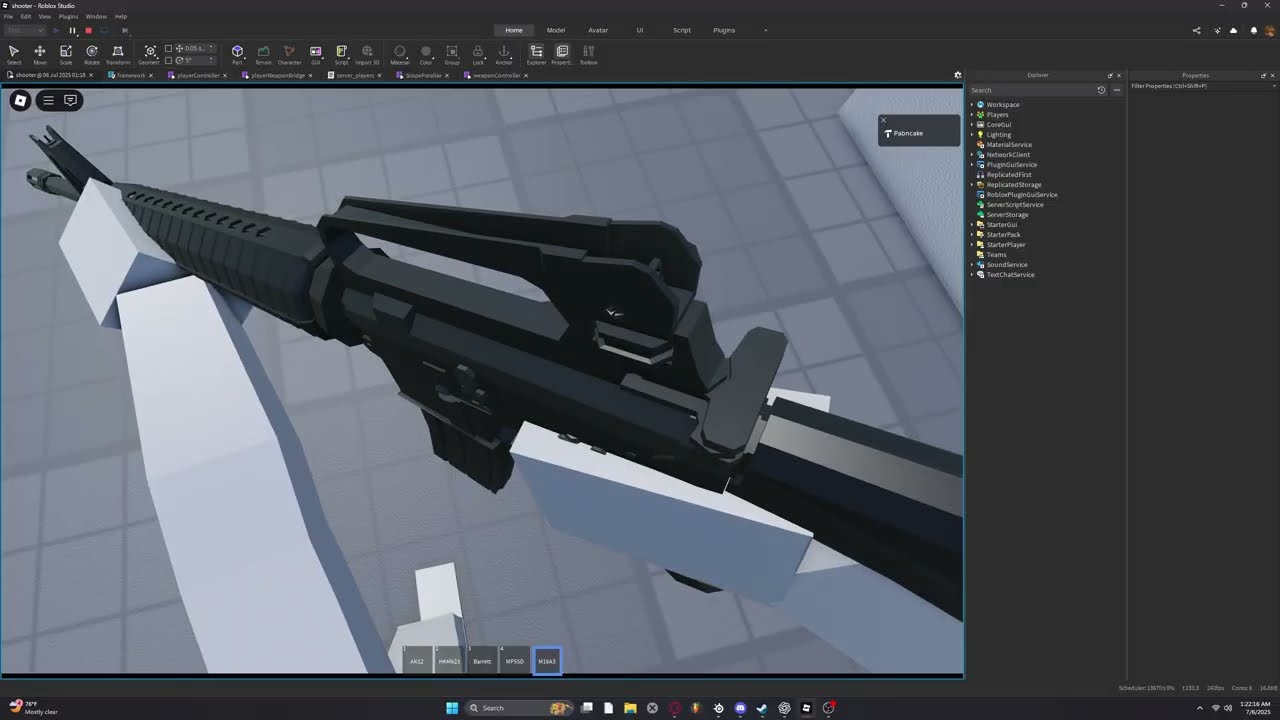Open the Windows Start menu

coord(451,708)
